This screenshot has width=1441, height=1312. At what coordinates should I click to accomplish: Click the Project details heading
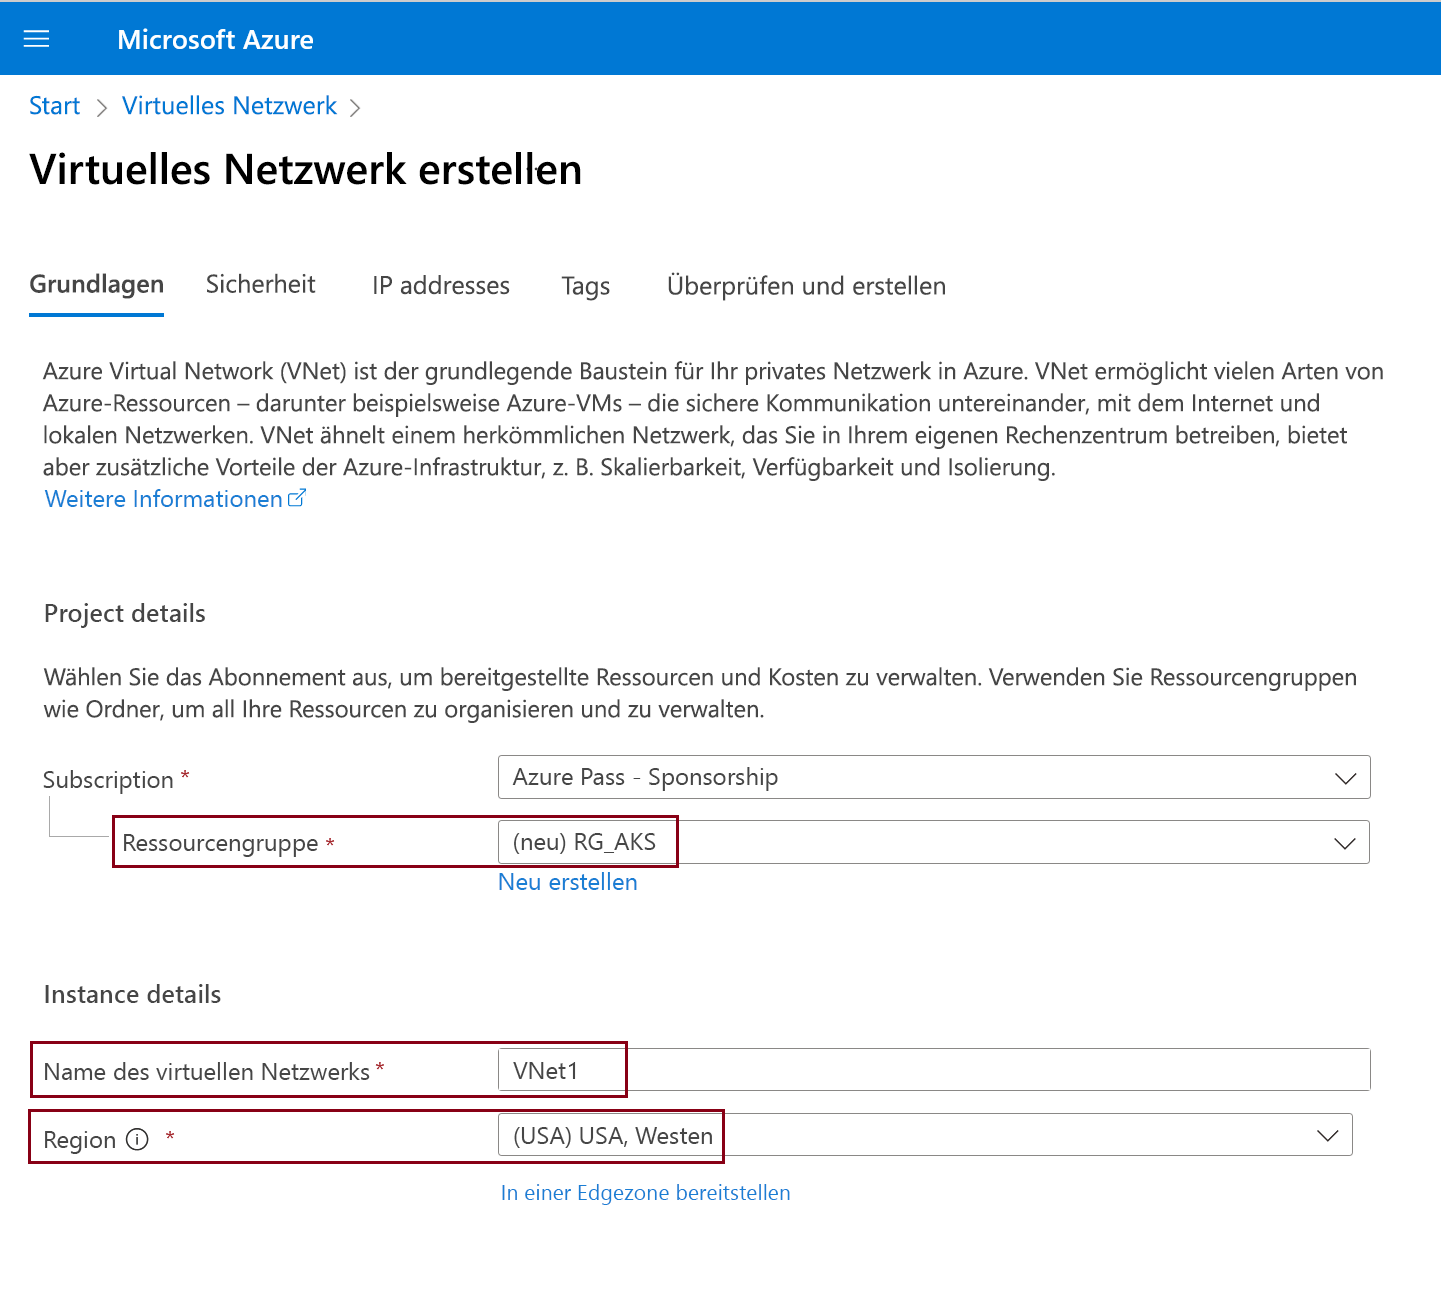click(125, 613)
